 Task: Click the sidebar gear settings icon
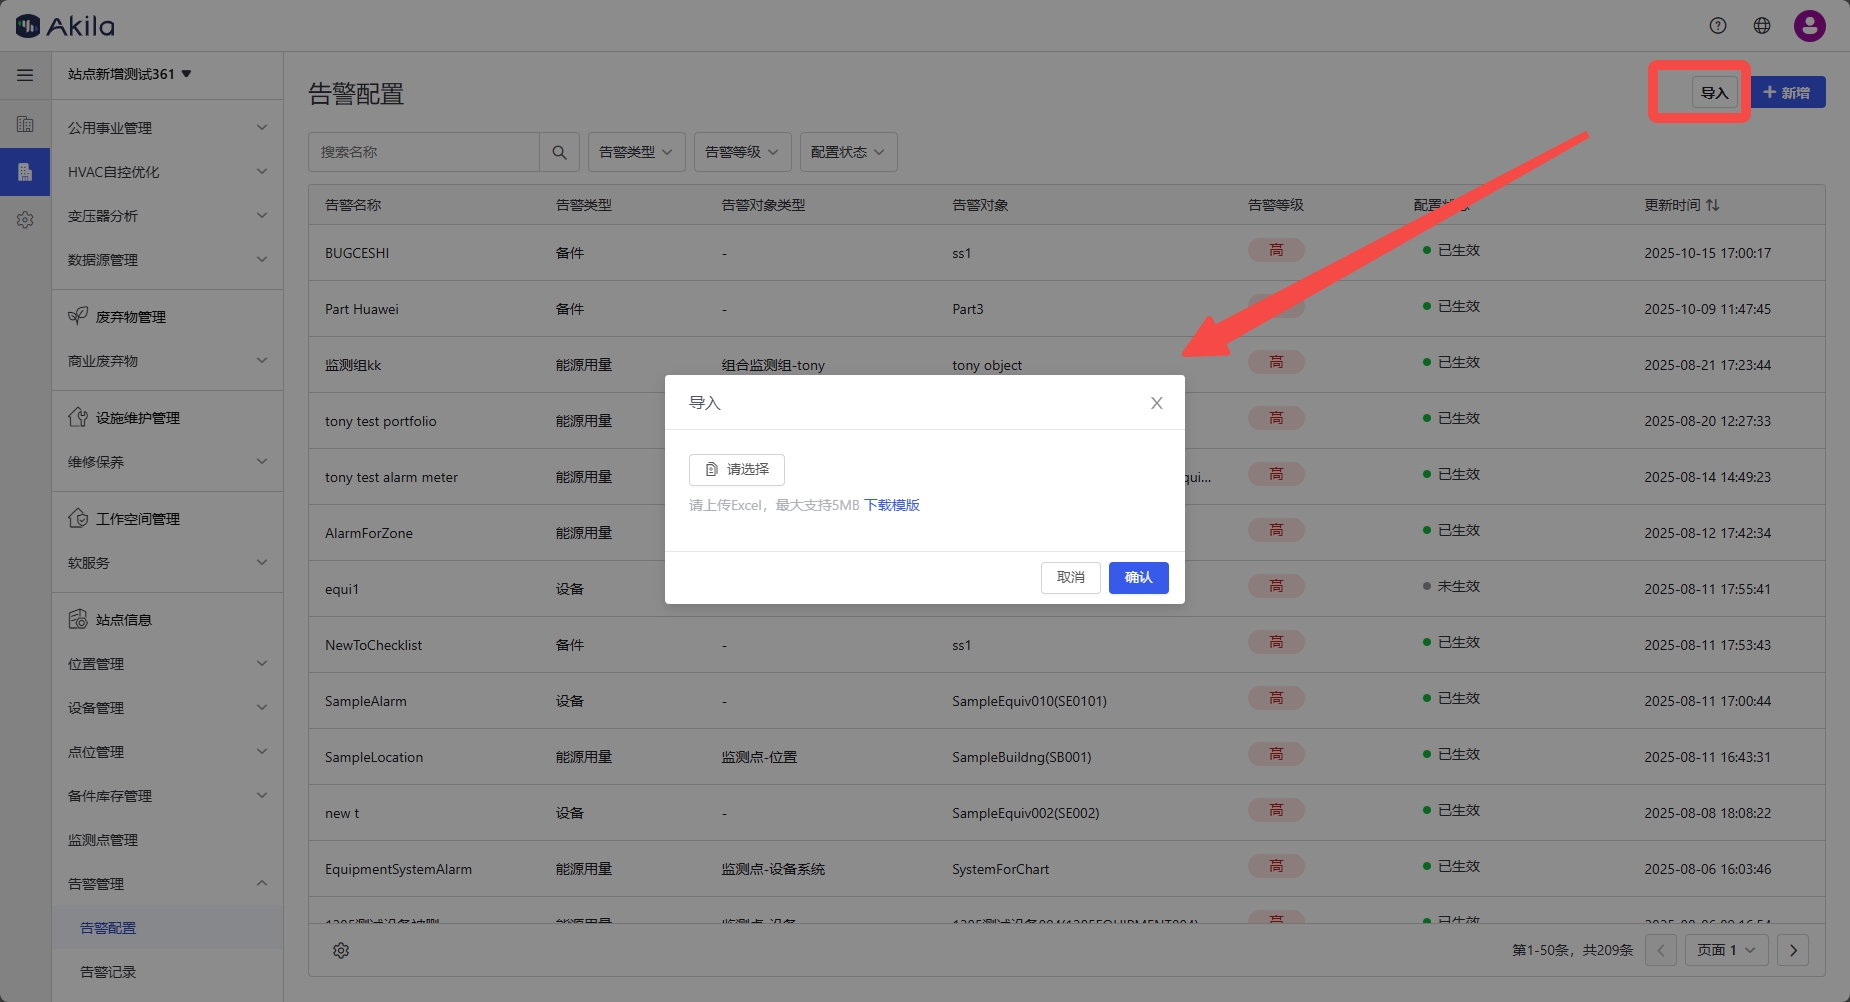coord(25,220)
